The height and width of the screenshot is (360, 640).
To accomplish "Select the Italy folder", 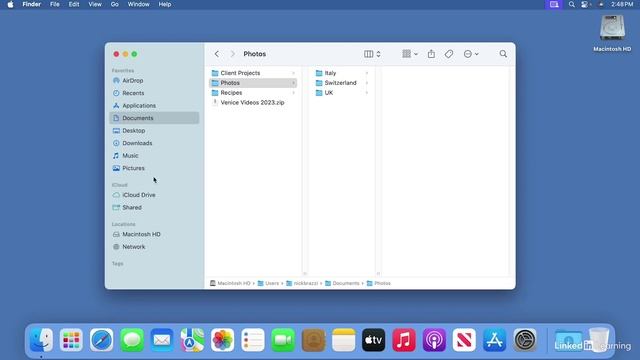I will point(341,73).
